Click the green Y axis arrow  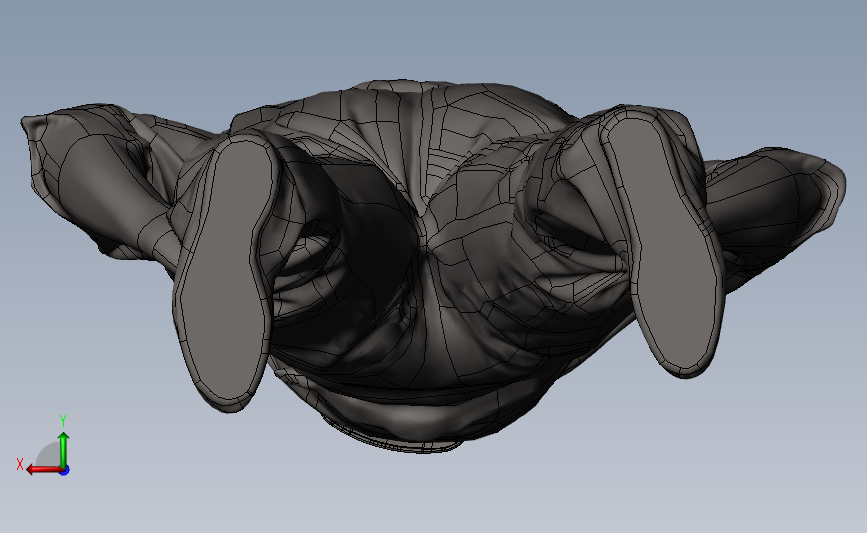coord(64,448)
